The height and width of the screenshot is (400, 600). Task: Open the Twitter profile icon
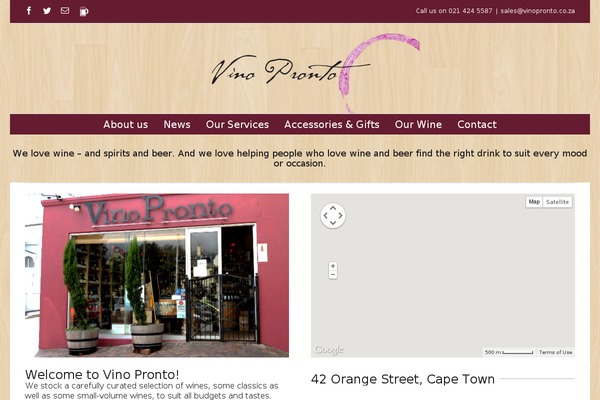pos(47,11)
